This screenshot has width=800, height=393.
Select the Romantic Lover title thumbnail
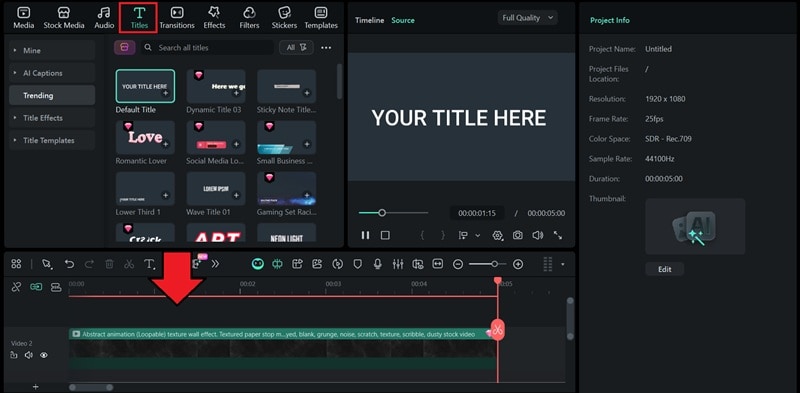click(x=145, y=137)
